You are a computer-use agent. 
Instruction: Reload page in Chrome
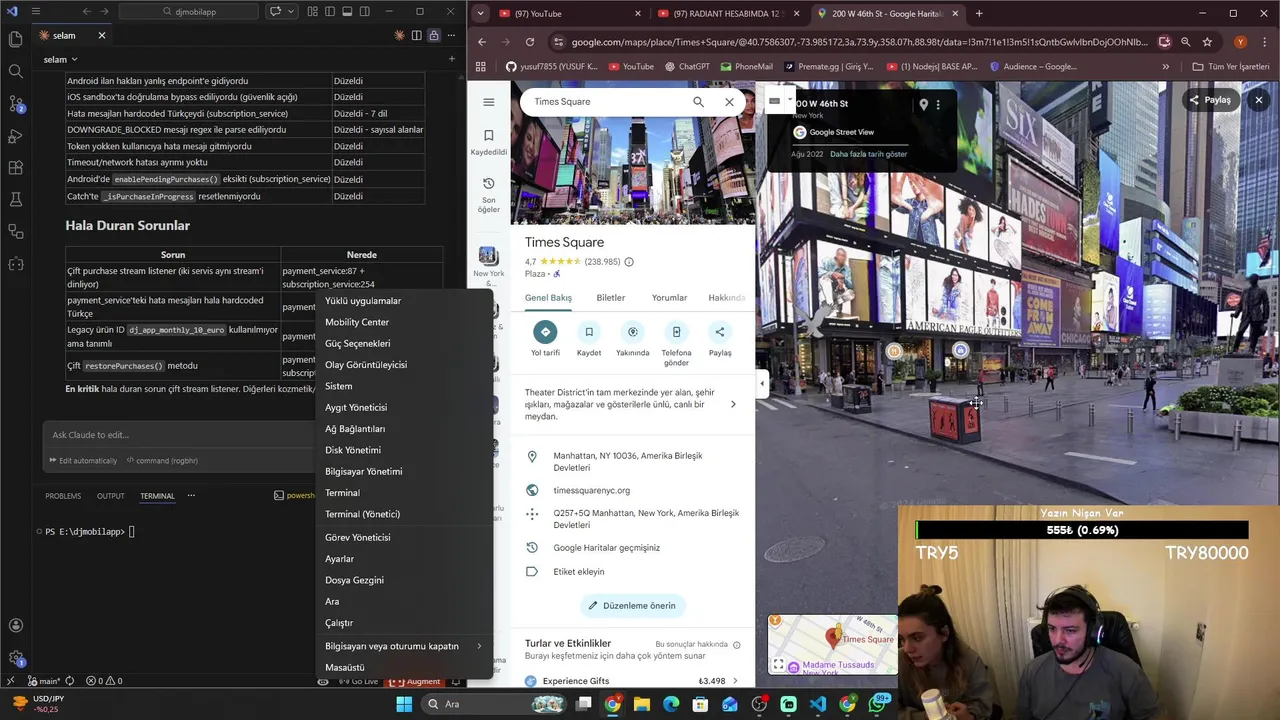[x=530, y=42]
